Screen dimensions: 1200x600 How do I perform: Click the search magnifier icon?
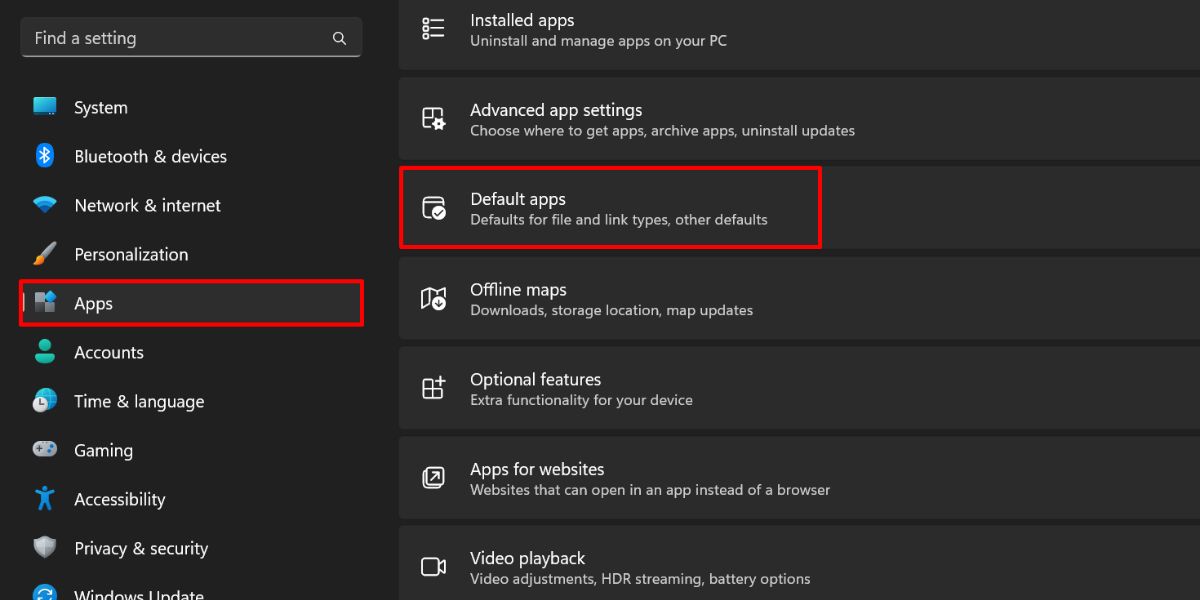pyautogui.click(x=339, y=37)
